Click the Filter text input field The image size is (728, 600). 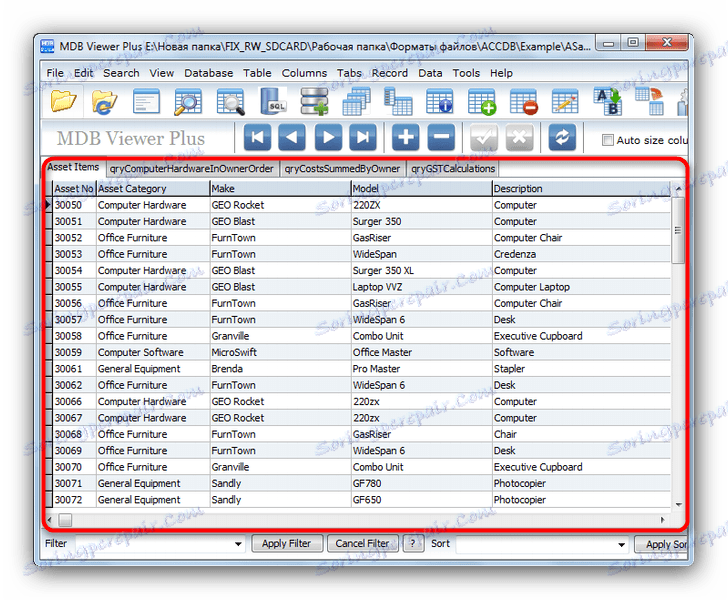[x=154, y=544]
